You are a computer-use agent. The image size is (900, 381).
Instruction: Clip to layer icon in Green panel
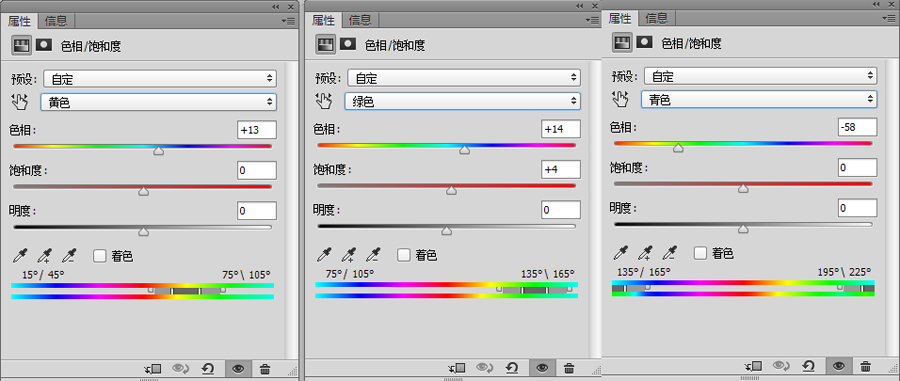point(457,367)
